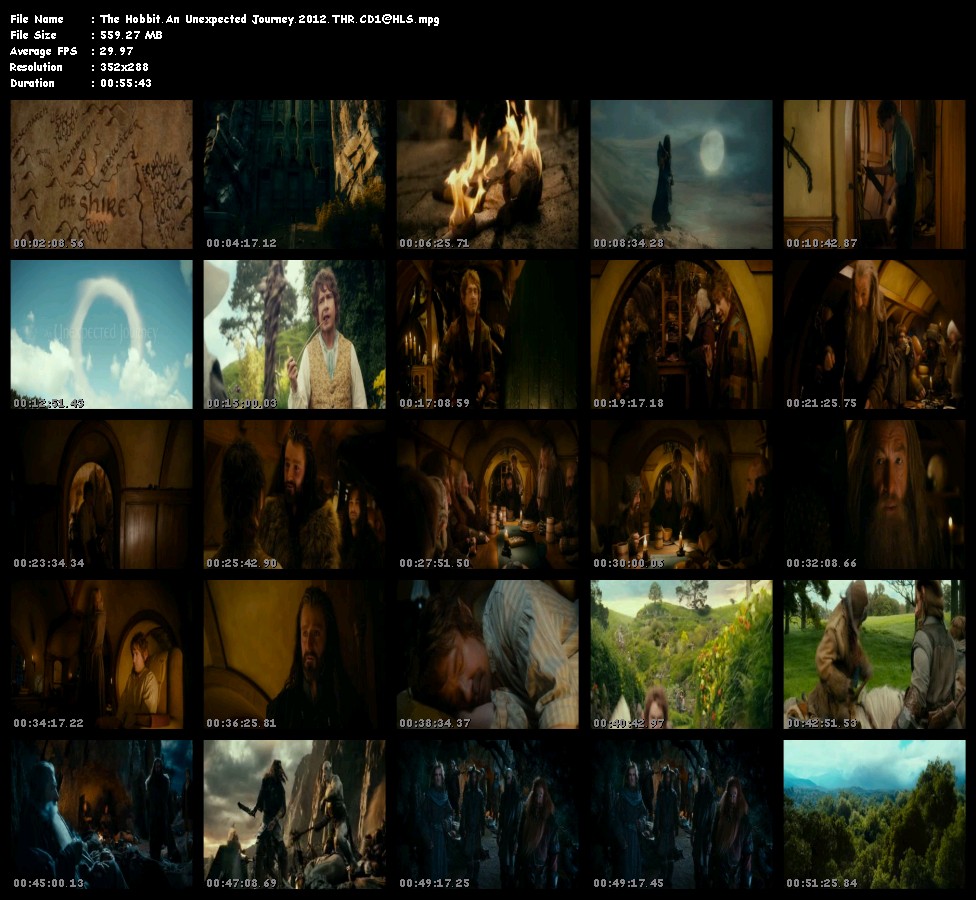Click the file name ending in CD1@HLS.mpg
The height and width of the screenshot is (900, 976).
(x=270, y=19)
